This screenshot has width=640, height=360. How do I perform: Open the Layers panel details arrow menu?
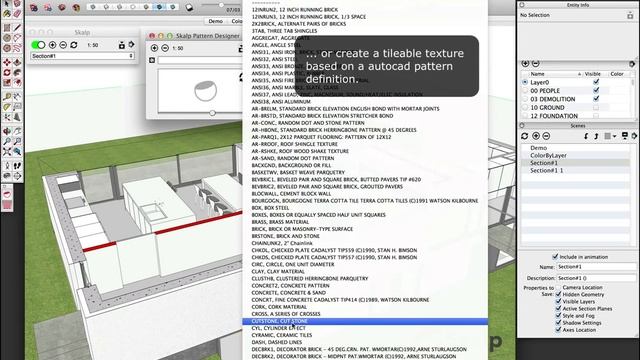[632, 64]
